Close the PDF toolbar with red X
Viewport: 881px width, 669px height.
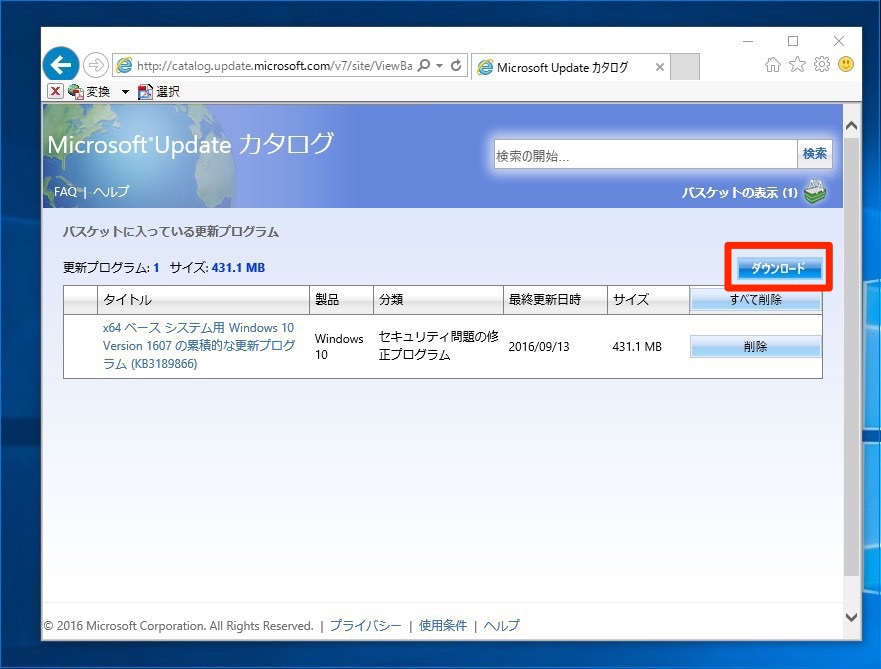(x=55, y=92)
